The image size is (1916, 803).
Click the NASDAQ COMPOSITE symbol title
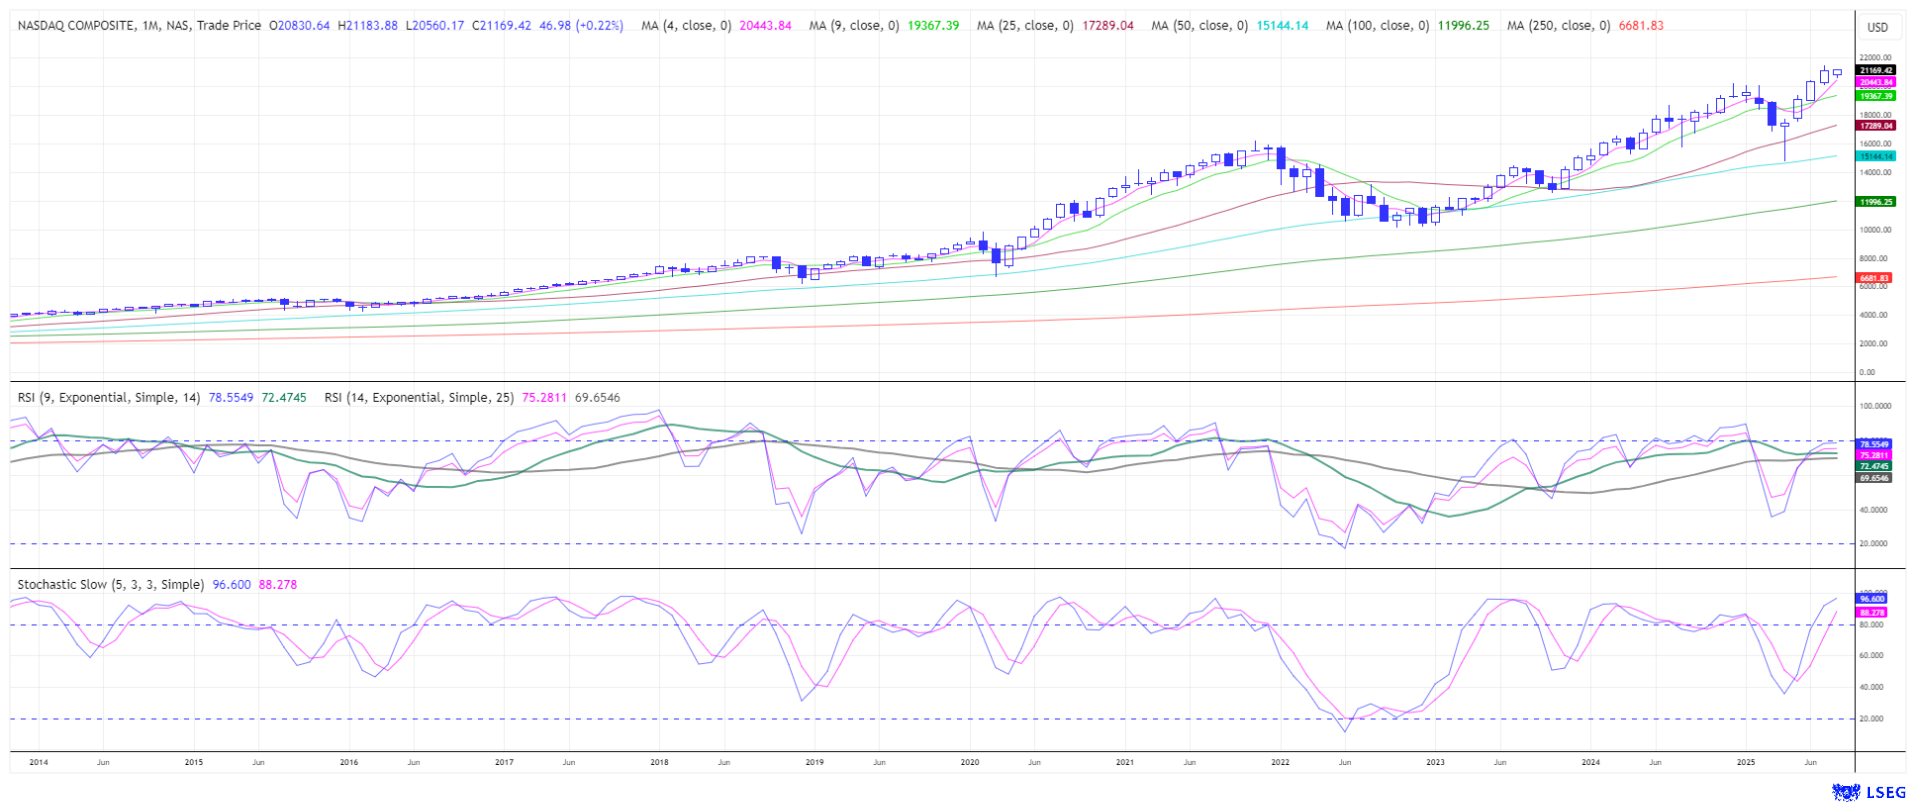click(75, 25)
